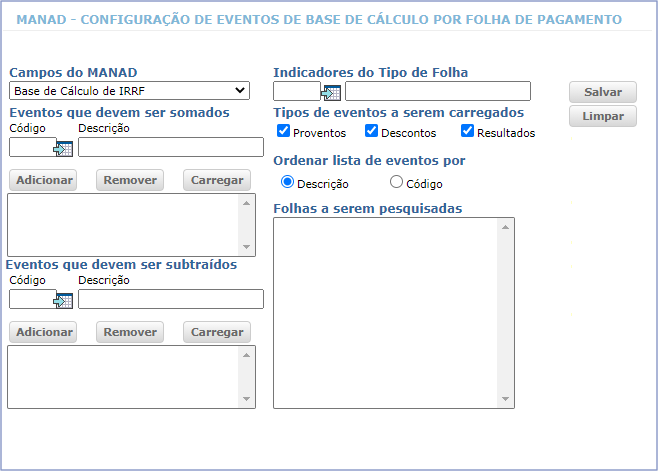
Task: Click the Limpar button
Action: click(x=602, y=116)
